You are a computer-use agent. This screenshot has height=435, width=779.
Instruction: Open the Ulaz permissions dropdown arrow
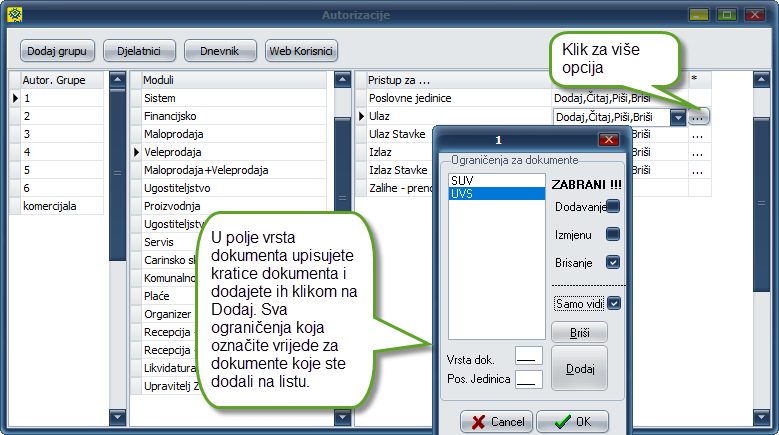pos(679,117)
